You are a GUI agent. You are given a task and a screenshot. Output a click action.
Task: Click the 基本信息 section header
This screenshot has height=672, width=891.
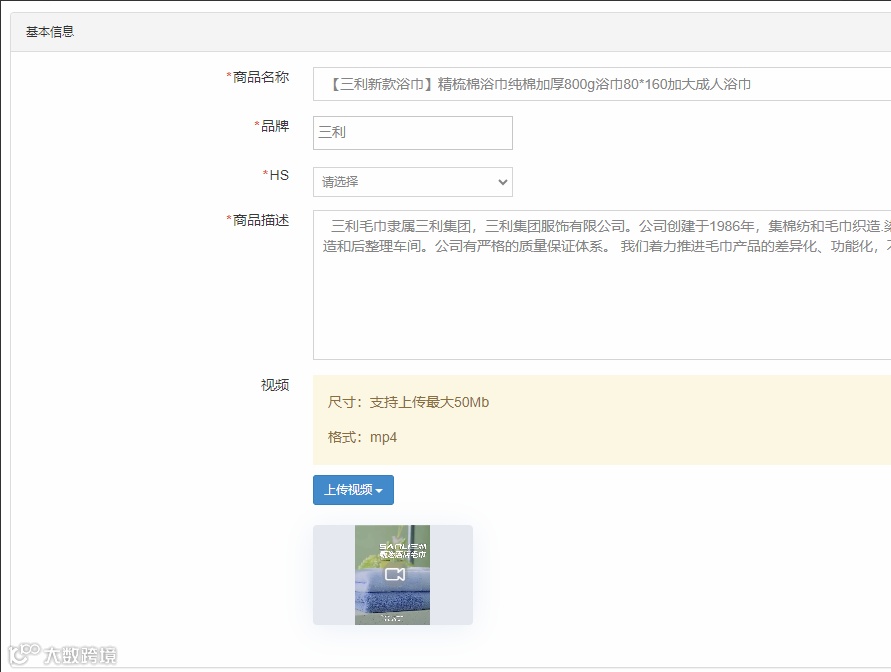(50, 32)
